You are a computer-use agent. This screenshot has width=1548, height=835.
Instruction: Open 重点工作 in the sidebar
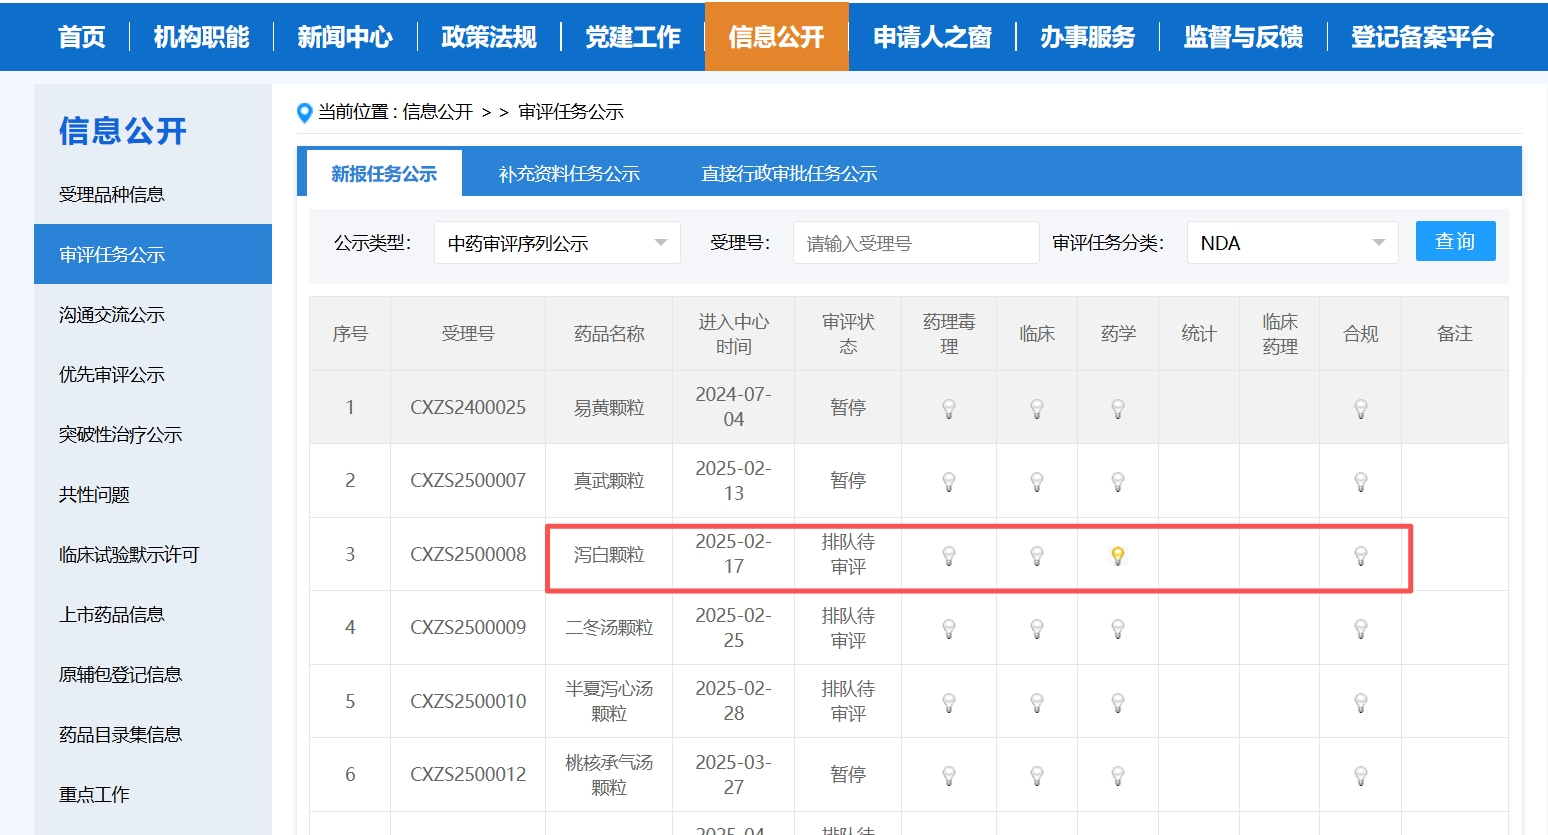click(x=94, y=794)
